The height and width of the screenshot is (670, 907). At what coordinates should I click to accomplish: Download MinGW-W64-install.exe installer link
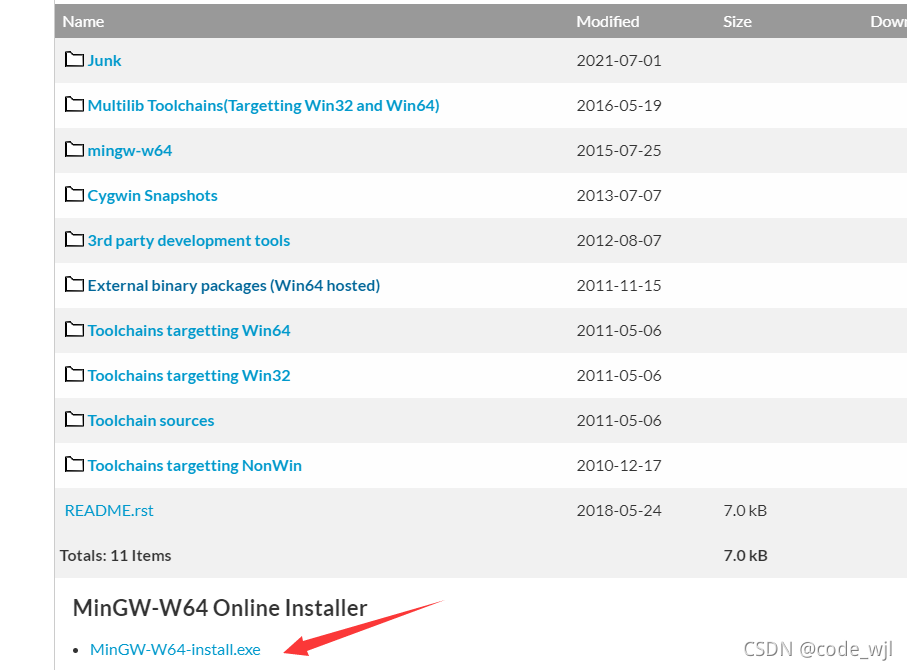point(175,650)
